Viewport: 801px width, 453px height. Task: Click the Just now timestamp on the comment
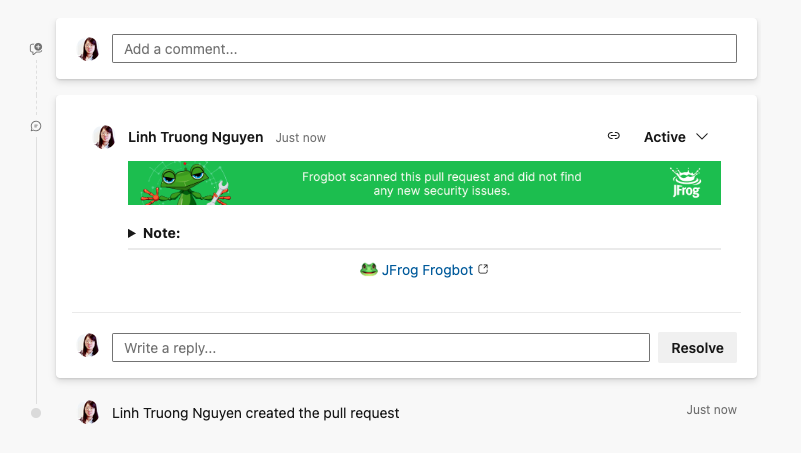[301, 138]
